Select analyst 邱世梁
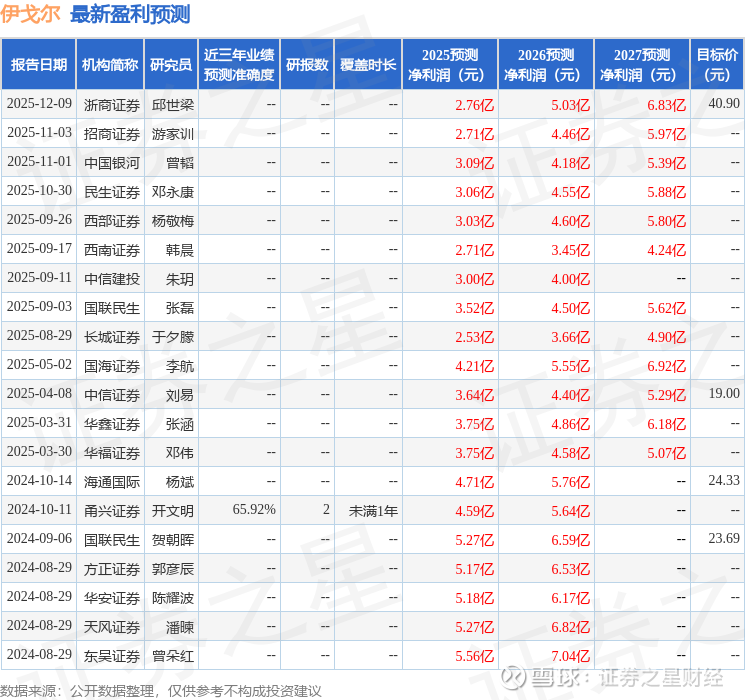This screenshot has width=745, height=700. (173, 105)
